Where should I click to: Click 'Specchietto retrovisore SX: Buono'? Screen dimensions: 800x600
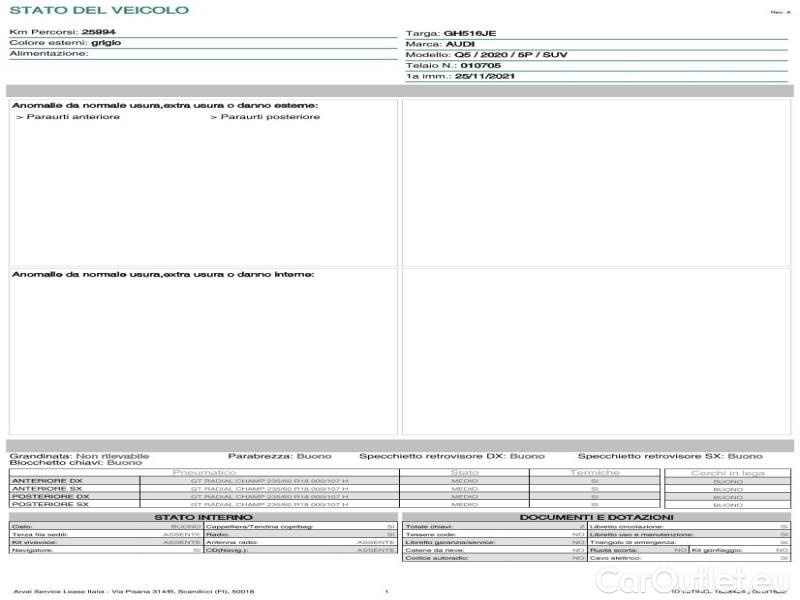click(x=670, y=456)
